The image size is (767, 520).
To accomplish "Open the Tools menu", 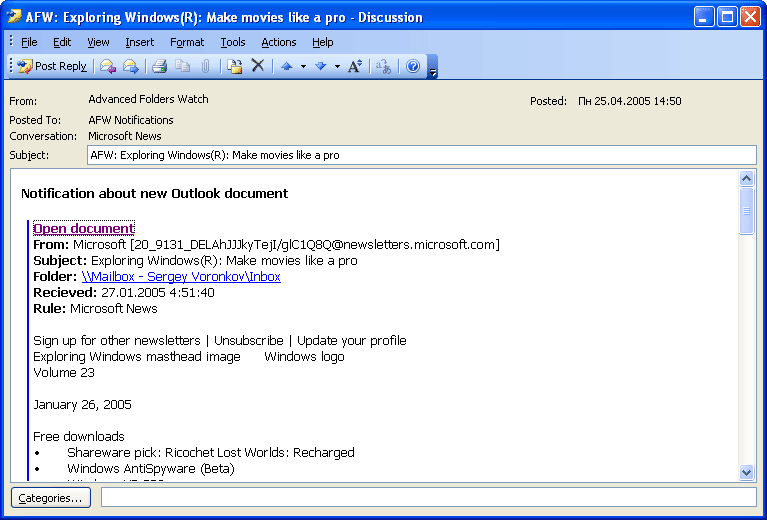I will tap(233, 43).
